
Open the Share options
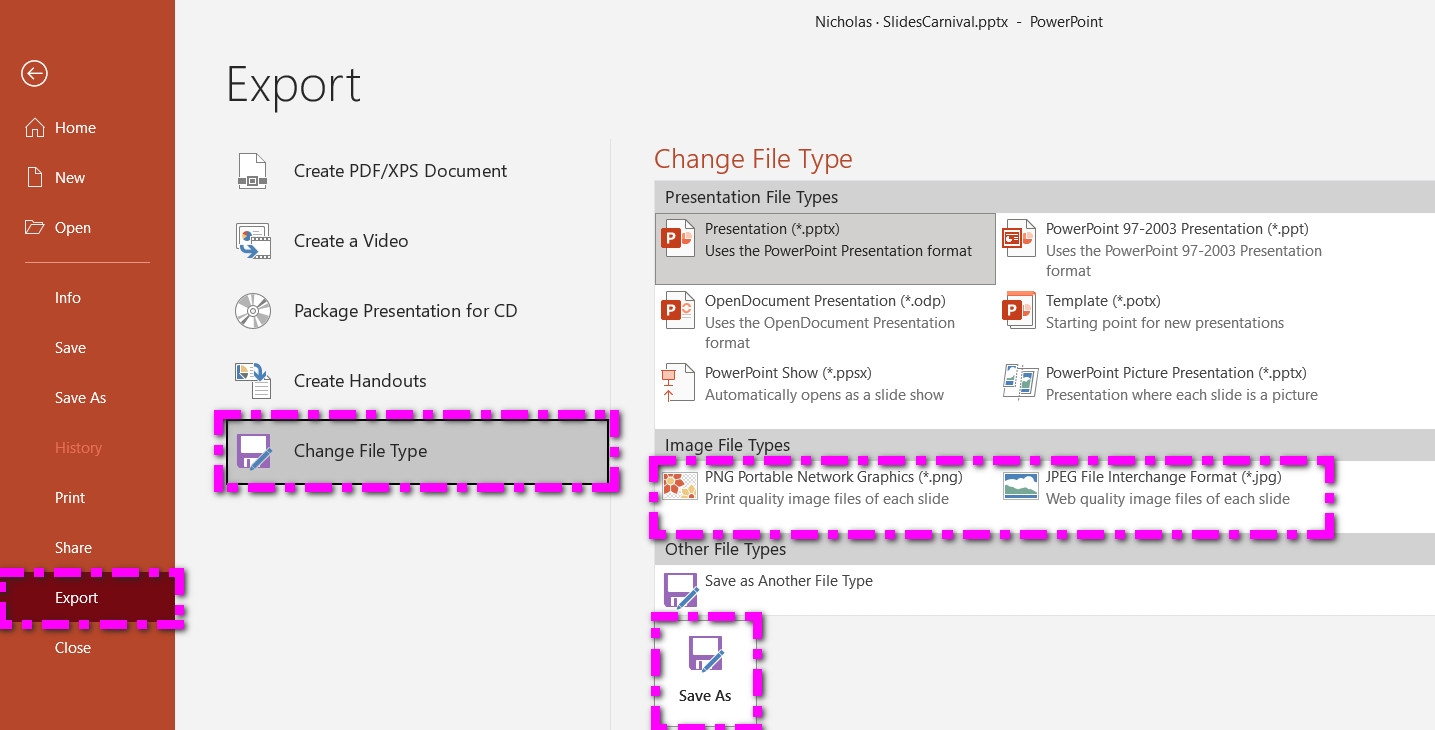coord(73,547)
